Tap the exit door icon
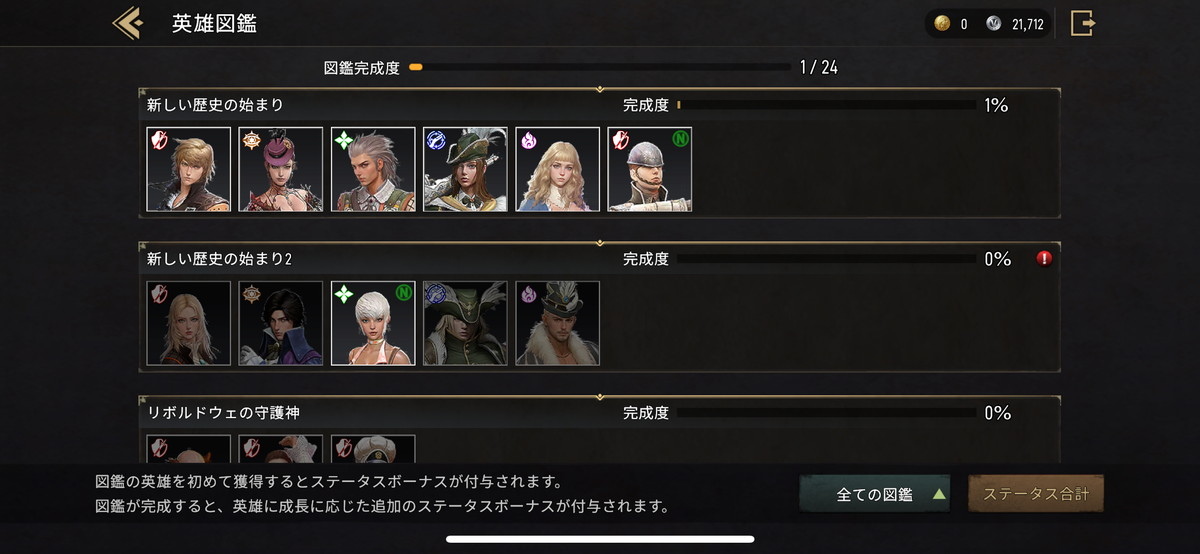The width and height of the screenshot is (1200, 554). coord(1083,23)
